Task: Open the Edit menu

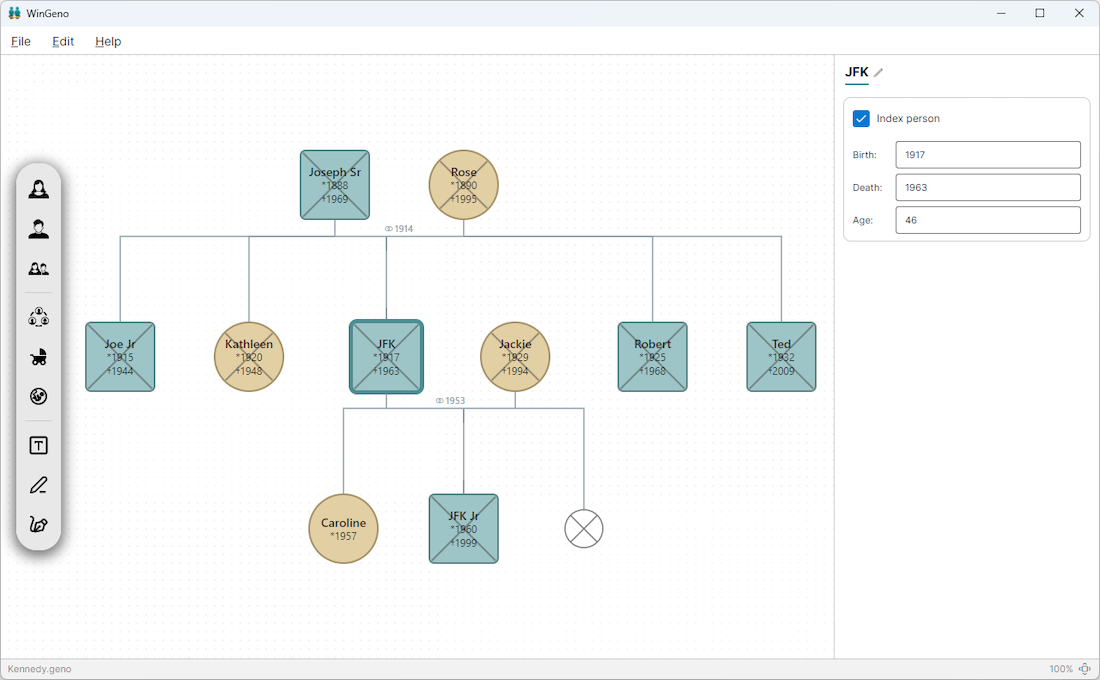Action: pos(63,41)
